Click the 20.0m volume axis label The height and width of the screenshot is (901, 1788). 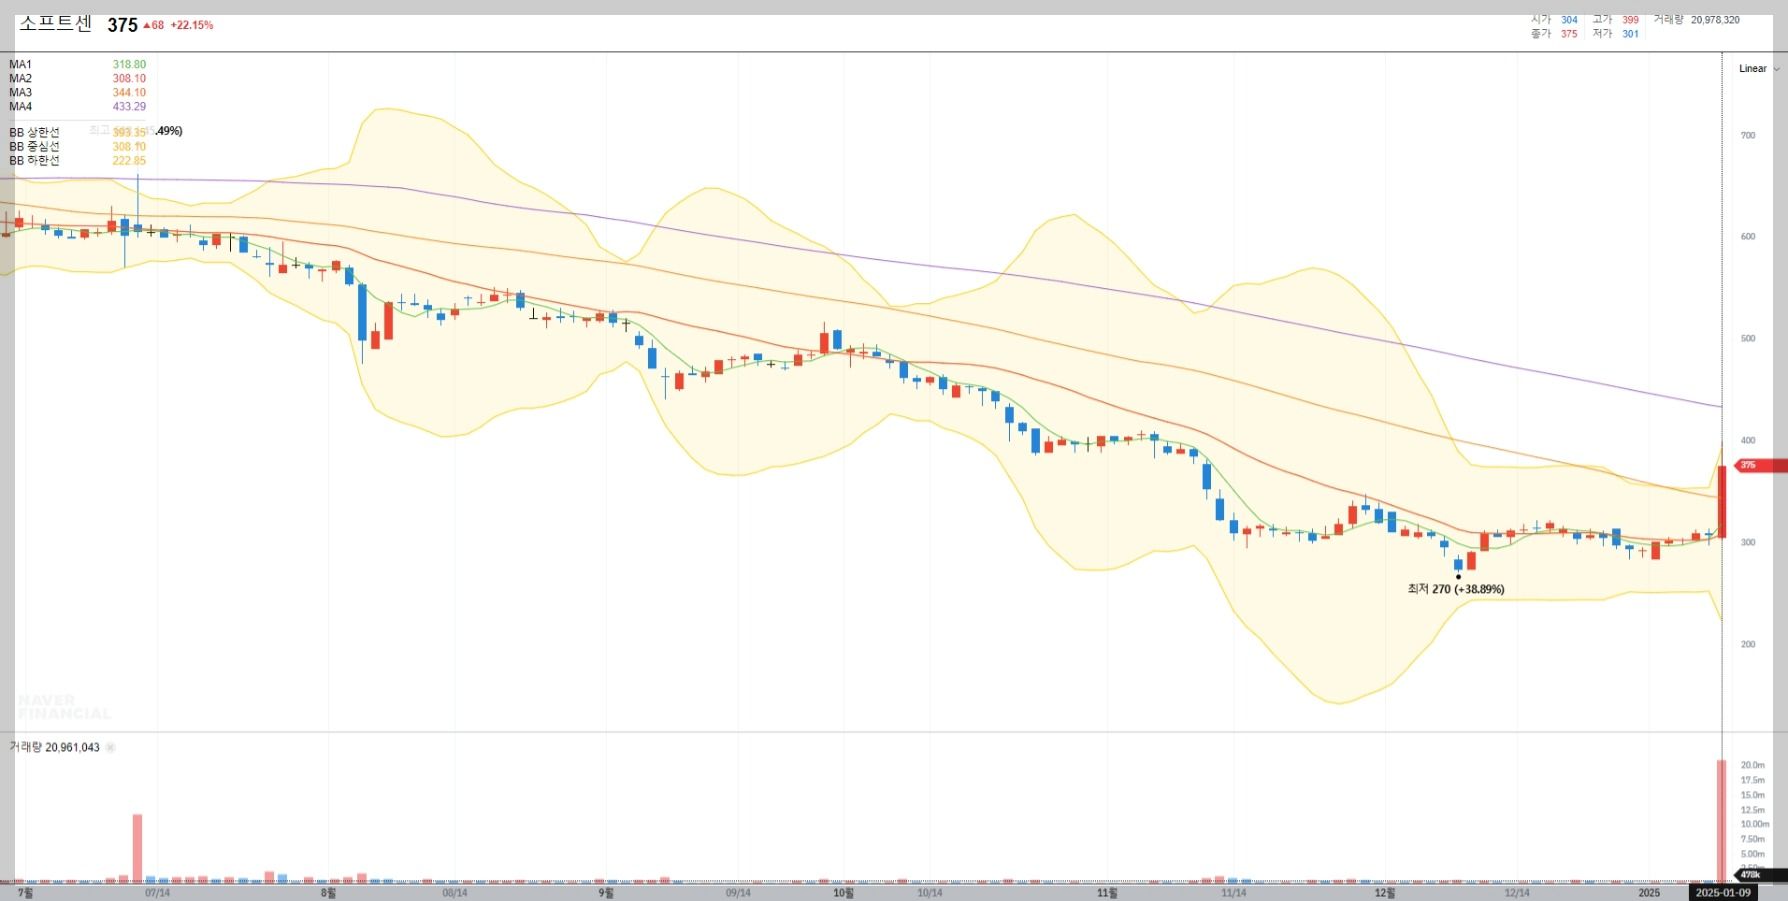(x=1752, y=766)
